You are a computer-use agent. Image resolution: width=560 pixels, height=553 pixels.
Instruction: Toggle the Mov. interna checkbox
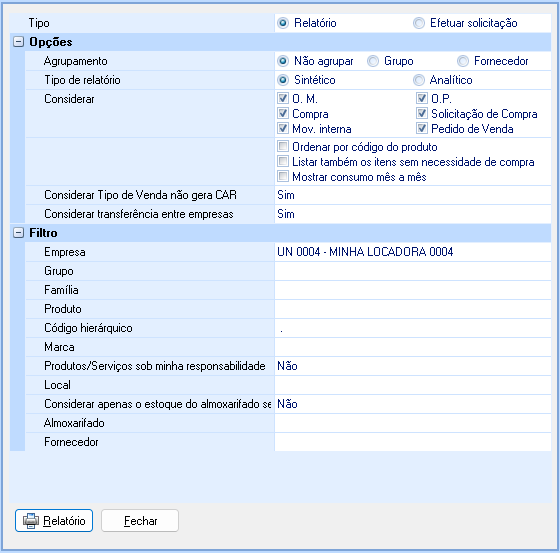(283, 128)
